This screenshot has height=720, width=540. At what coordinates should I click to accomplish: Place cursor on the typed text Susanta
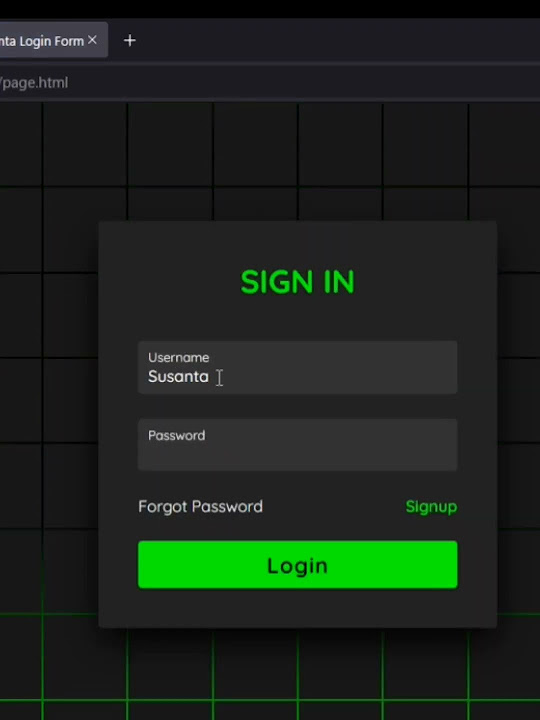(178, 377)
